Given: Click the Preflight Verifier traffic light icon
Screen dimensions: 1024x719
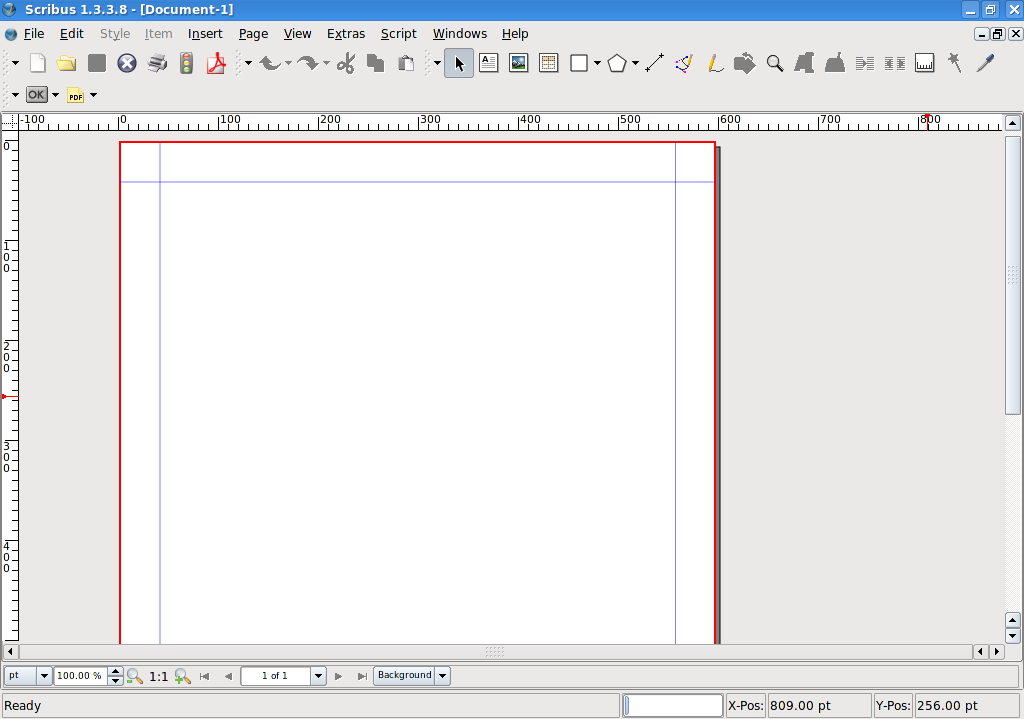Looking at the screenshot, I should (x=186, y=63).
